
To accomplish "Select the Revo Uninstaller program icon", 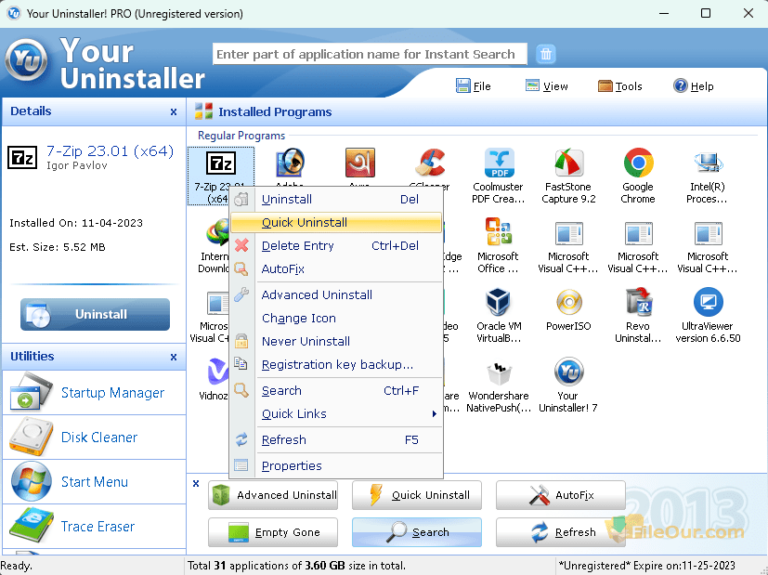I will [x=638, y=302].
